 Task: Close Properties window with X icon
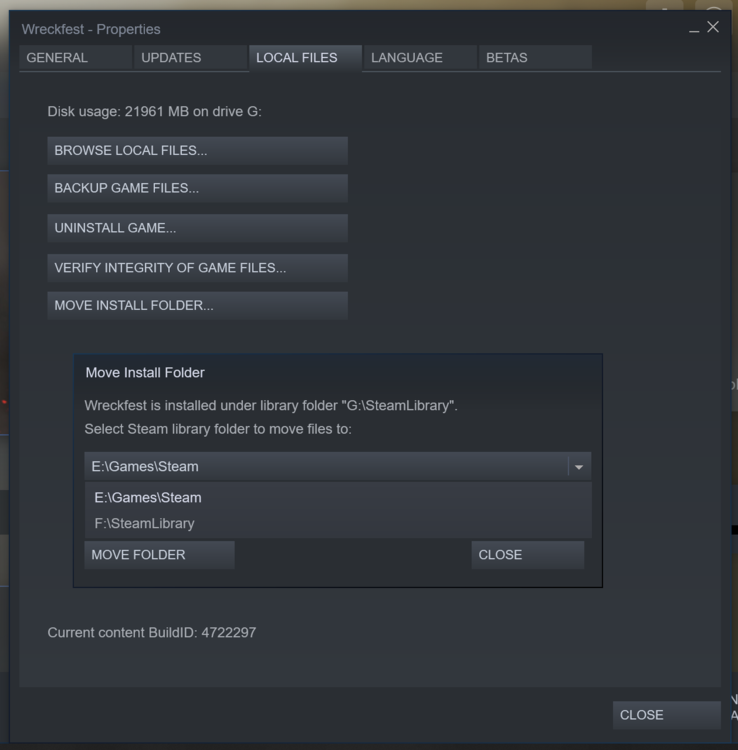tap(713, 27)
